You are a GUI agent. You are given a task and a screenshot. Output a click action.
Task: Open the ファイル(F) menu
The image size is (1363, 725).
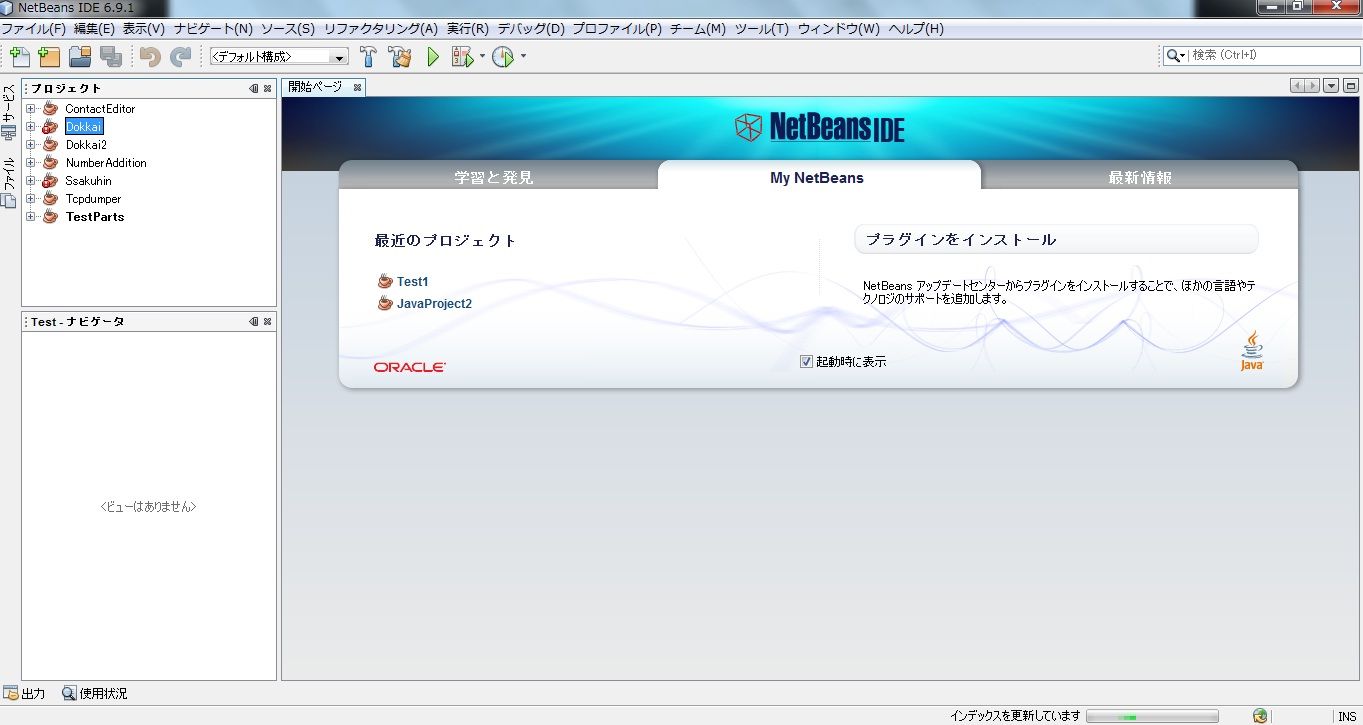click(33, 29)
